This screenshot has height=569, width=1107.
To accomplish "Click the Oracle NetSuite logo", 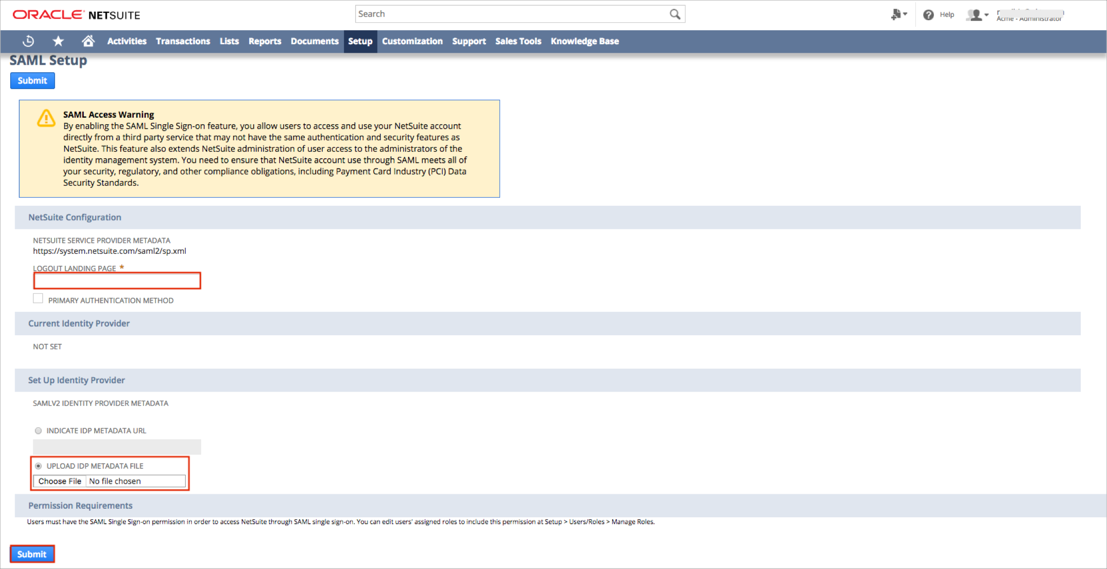I will pyautogui.click(x=76, y=15).
